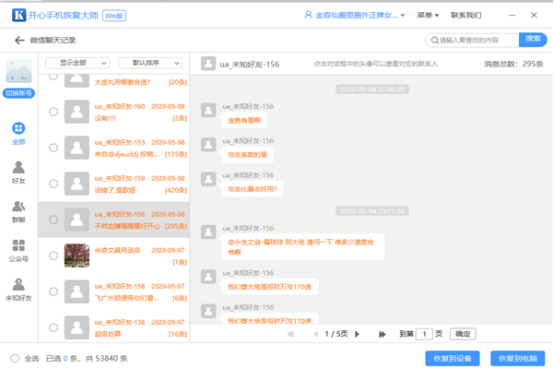This screenshot has width=554, height=369.
Task: Open the 群聊 group chat icon
Action: (x=19, y=206)
